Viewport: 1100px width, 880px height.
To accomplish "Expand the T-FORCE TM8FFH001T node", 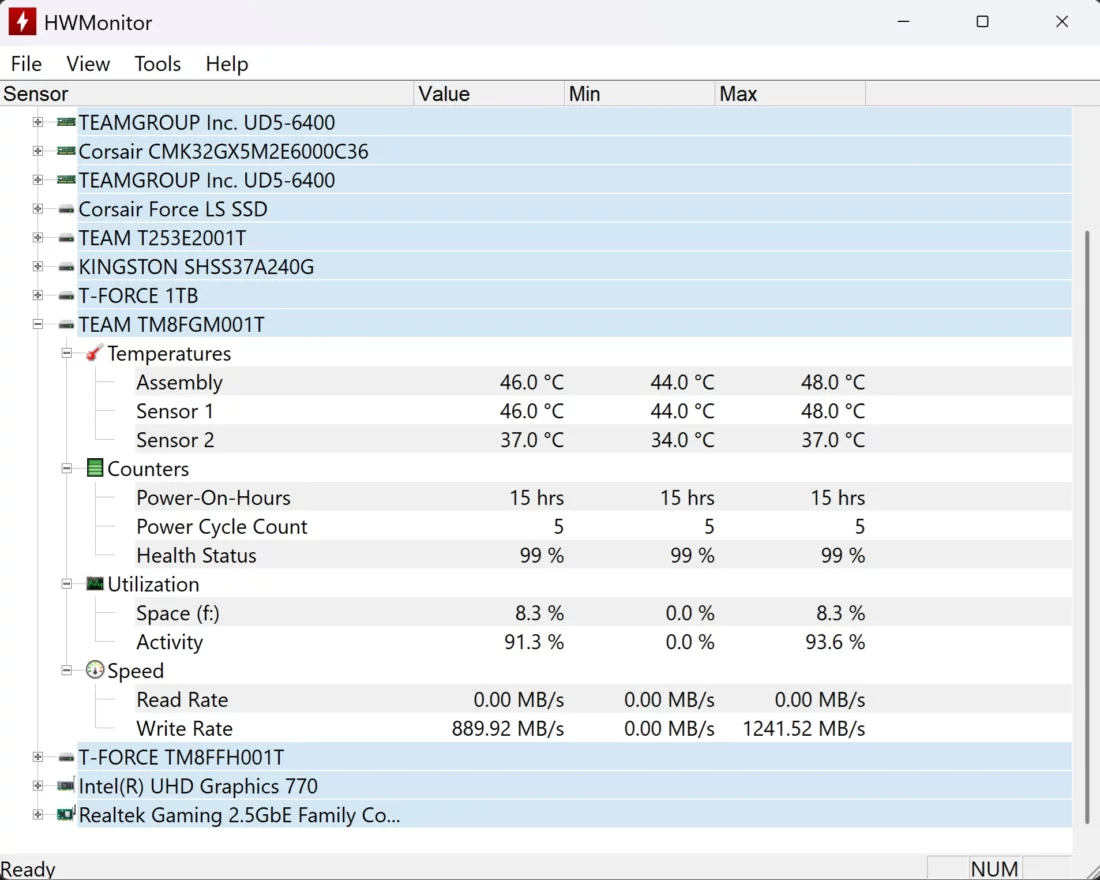I will tap(38, 757).
